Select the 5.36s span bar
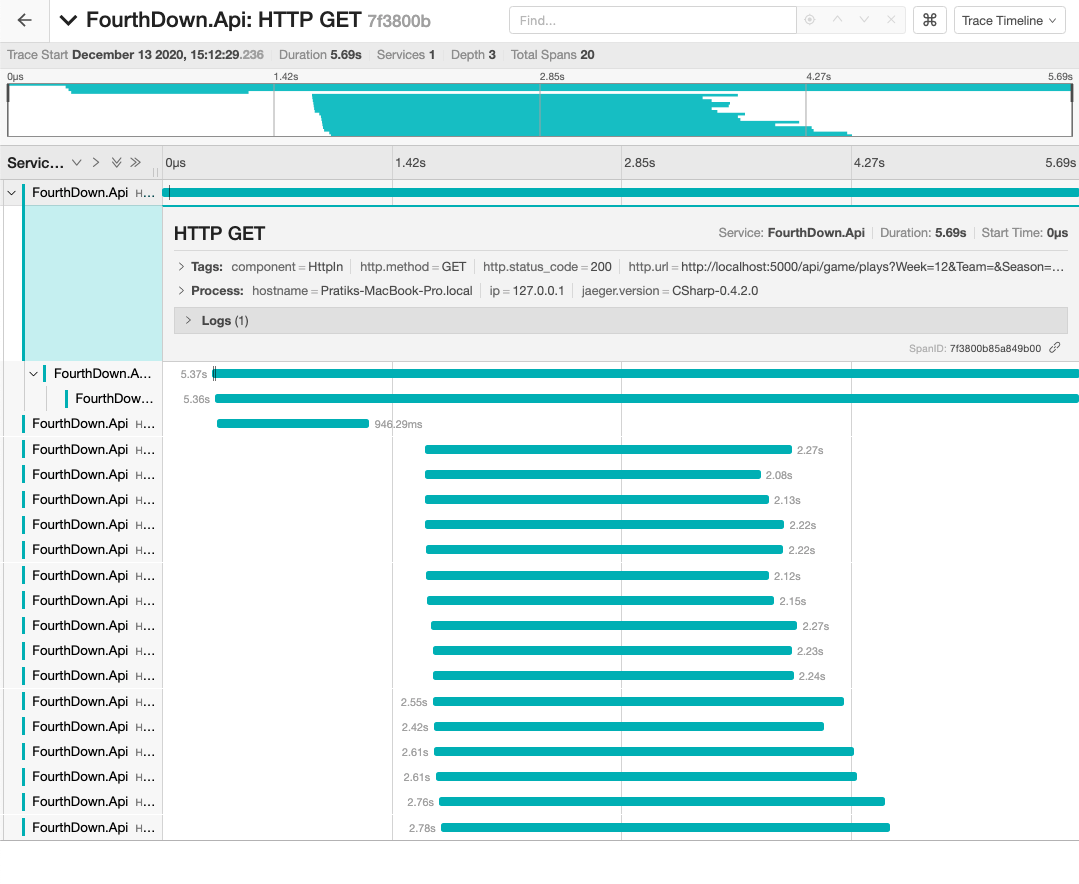 647,398
